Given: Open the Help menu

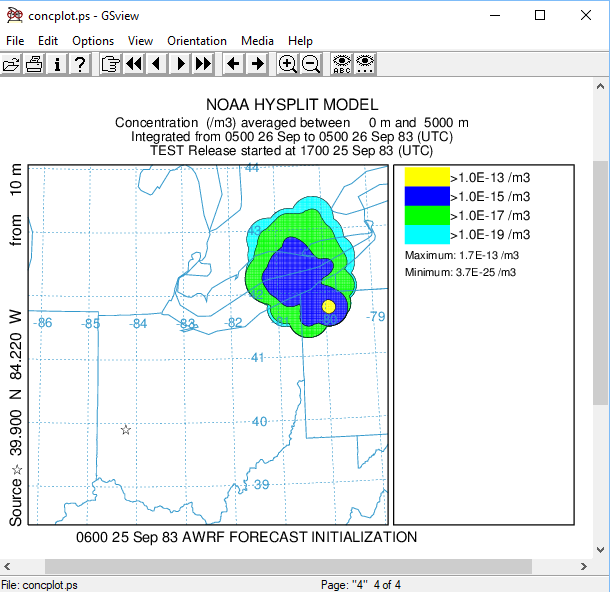Looking at the screenshot, I should [300, 41].
